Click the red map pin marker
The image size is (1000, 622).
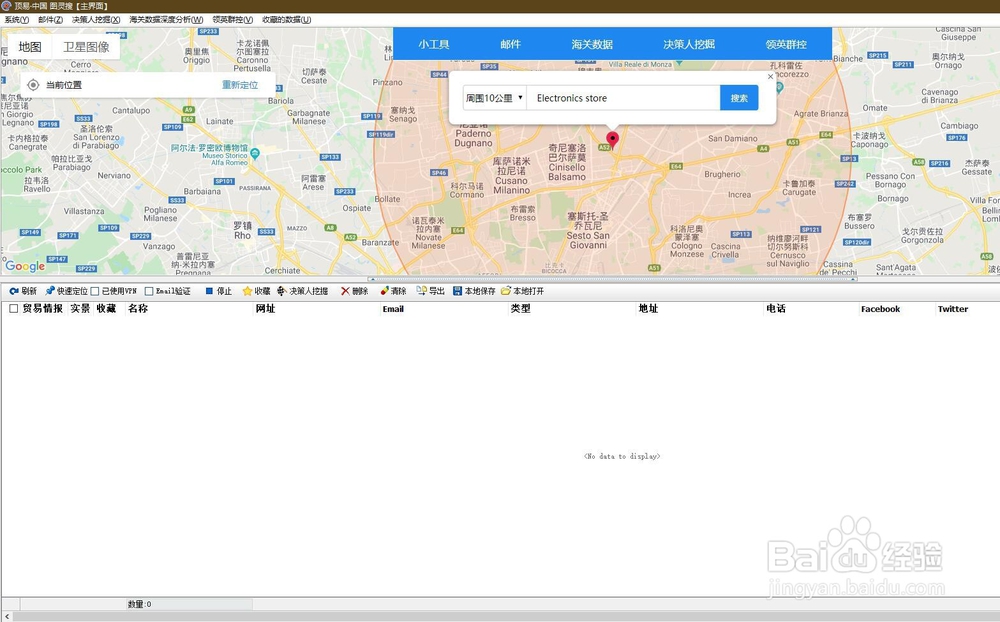(x=612, y=140)
